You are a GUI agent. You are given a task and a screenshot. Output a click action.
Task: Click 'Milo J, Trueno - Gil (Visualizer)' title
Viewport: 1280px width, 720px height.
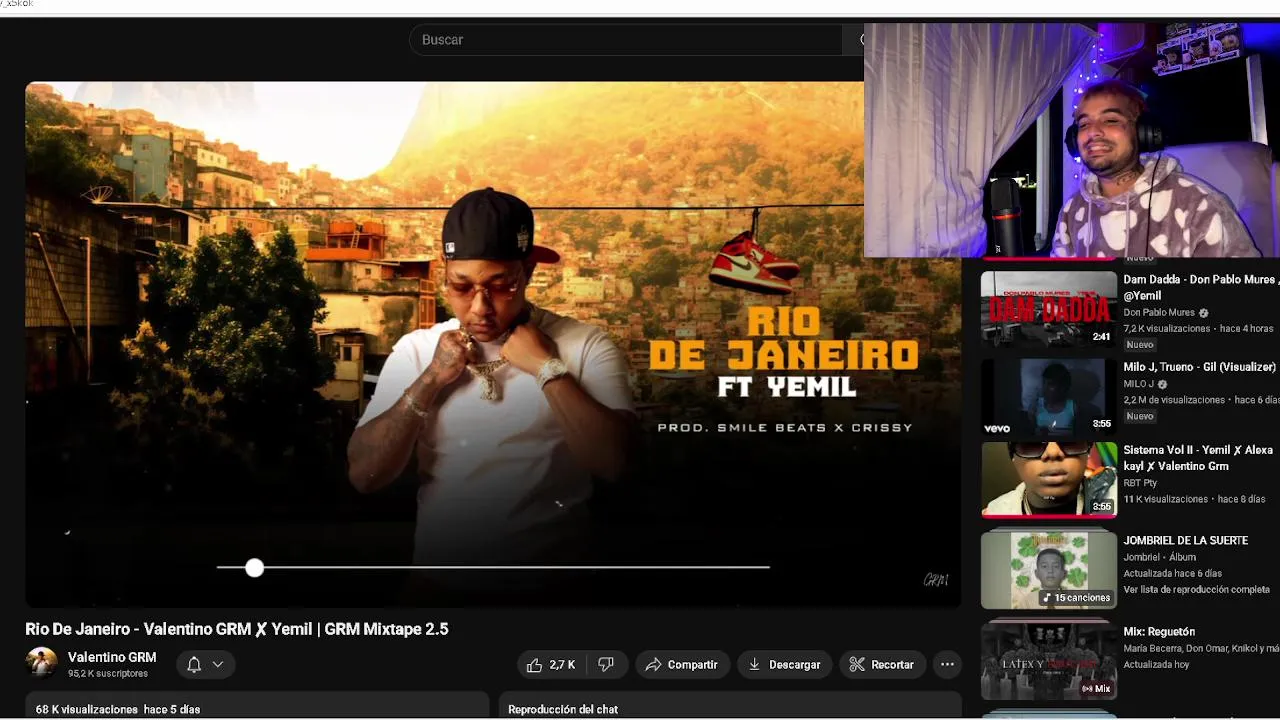[x=1199, y=367]
